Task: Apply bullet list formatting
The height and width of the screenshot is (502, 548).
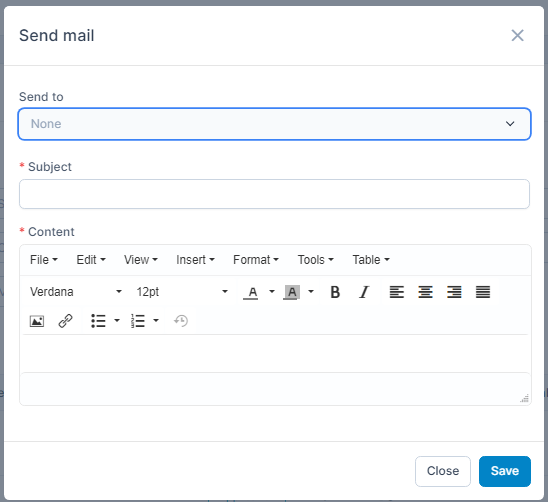Action: click(98, 321)
